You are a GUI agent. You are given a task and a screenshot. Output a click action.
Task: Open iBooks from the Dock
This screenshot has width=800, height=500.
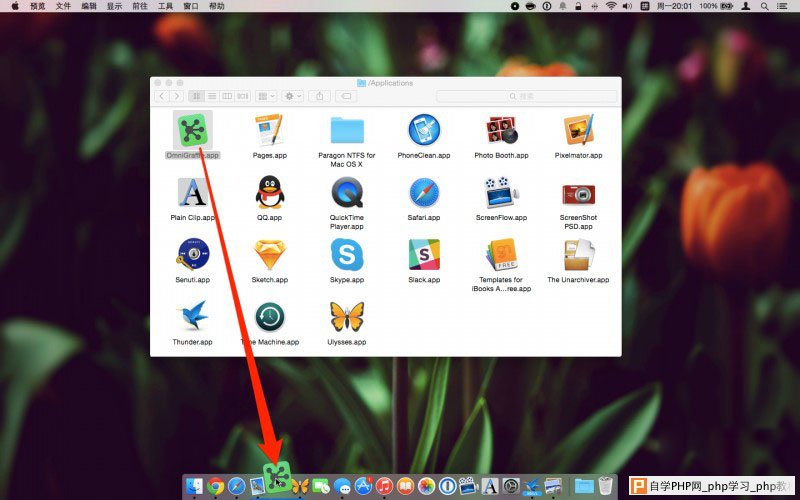pos(405,486)
